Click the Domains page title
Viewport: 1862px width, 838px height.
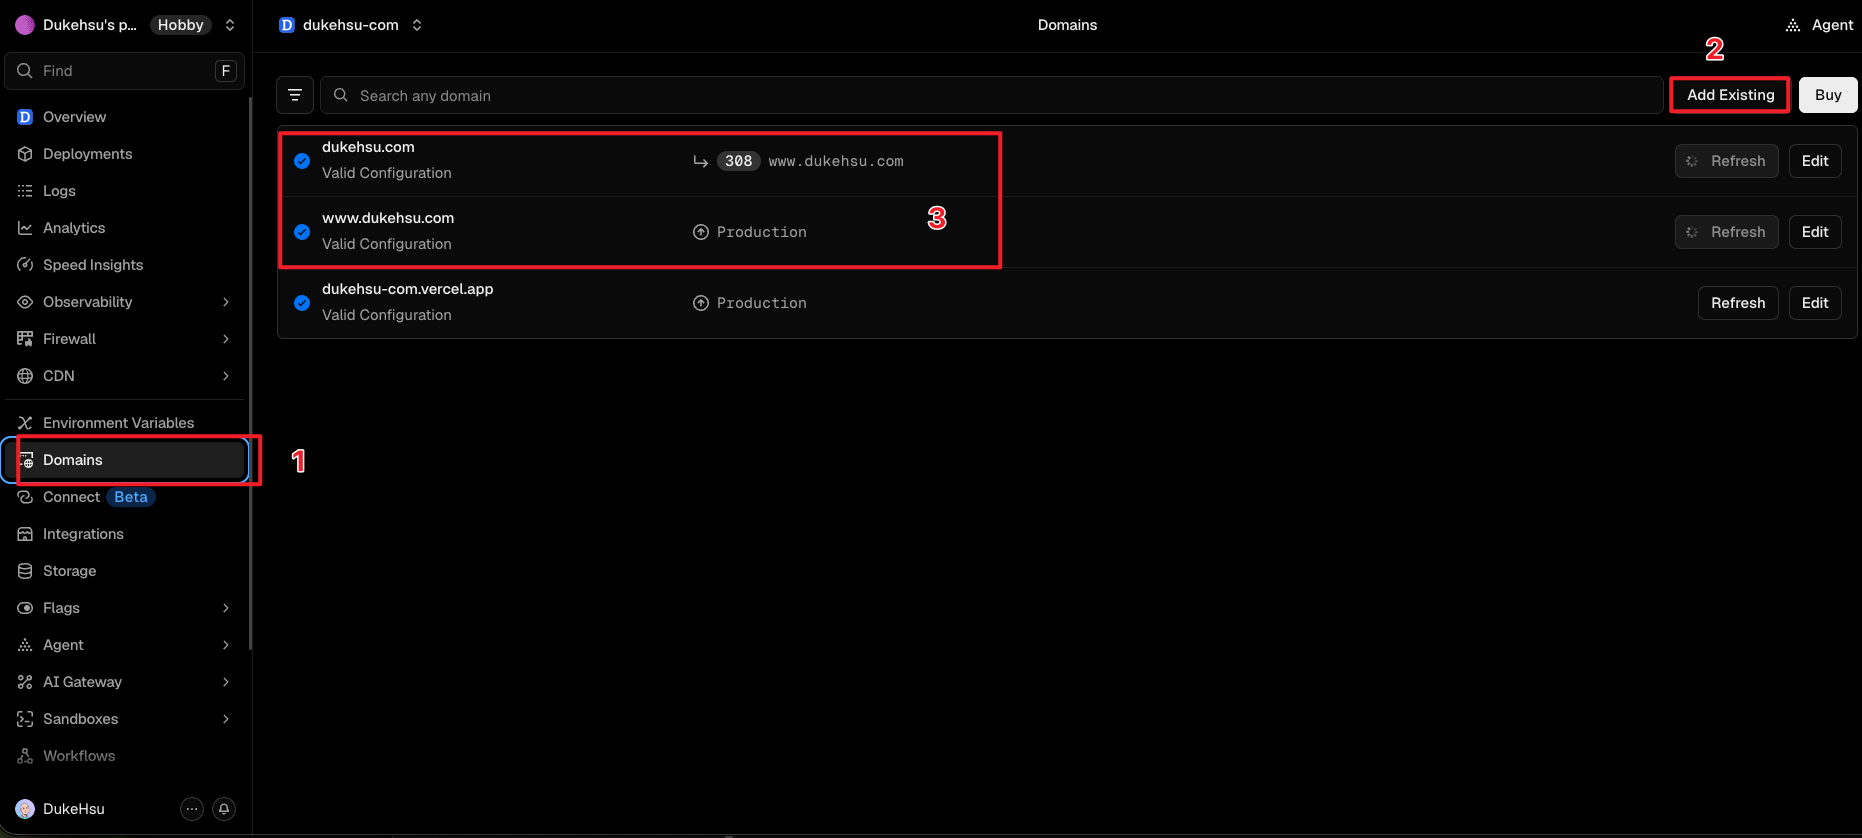pos(1067,25)
